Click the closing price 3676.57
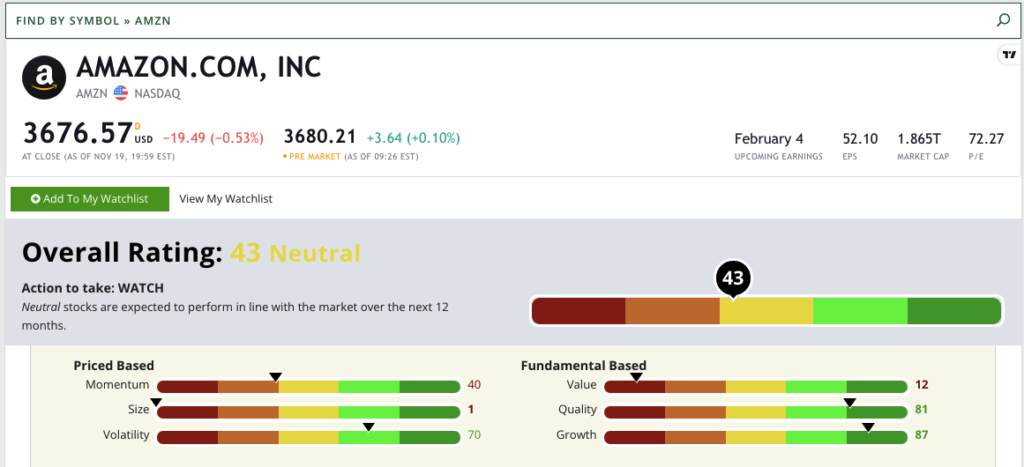The height and width of the screenshot is (467, 1024). point(77,133)
